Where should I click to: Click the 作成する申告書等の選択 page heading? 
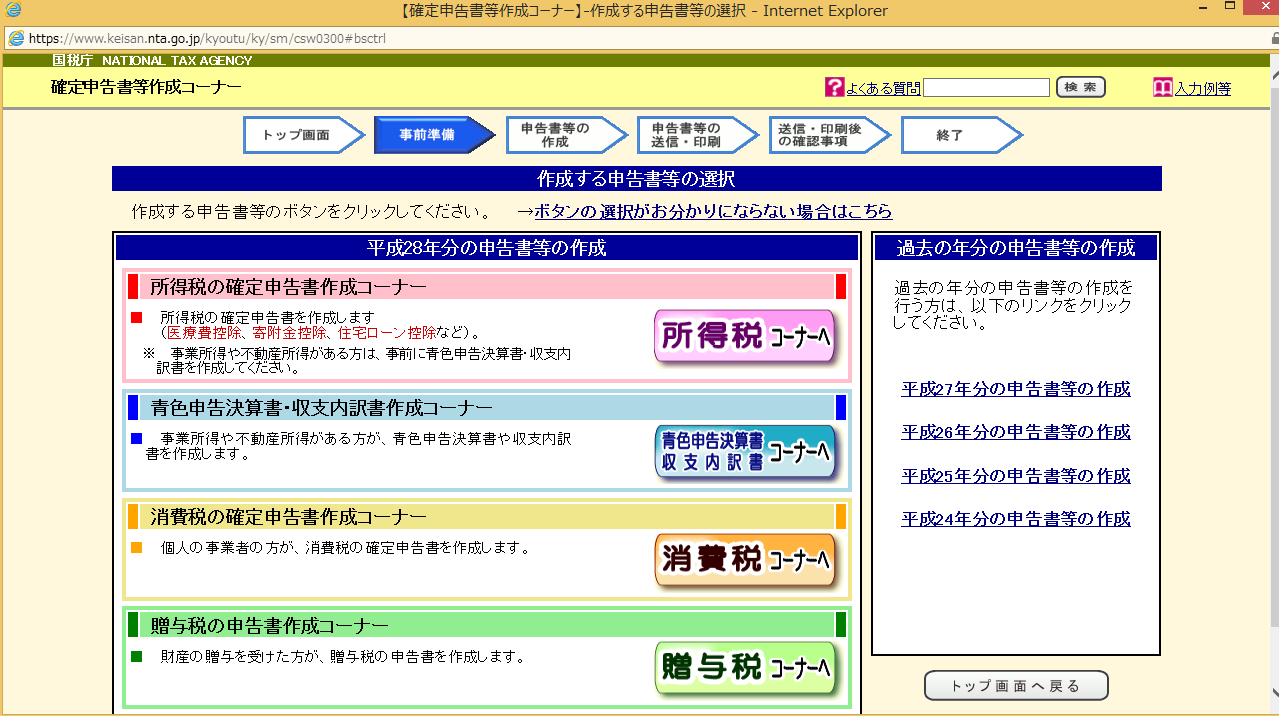point(636,179)
